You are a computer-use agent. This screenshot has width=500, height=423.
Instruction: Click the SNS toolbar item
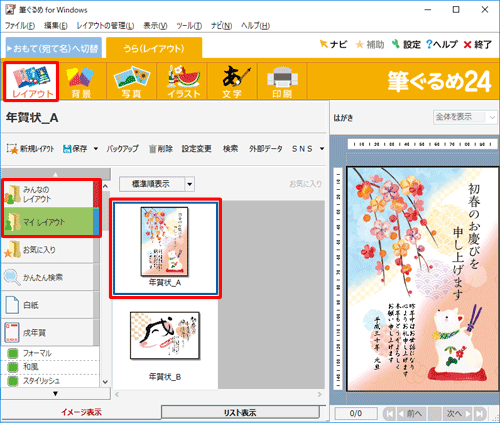tap(302, 149)
